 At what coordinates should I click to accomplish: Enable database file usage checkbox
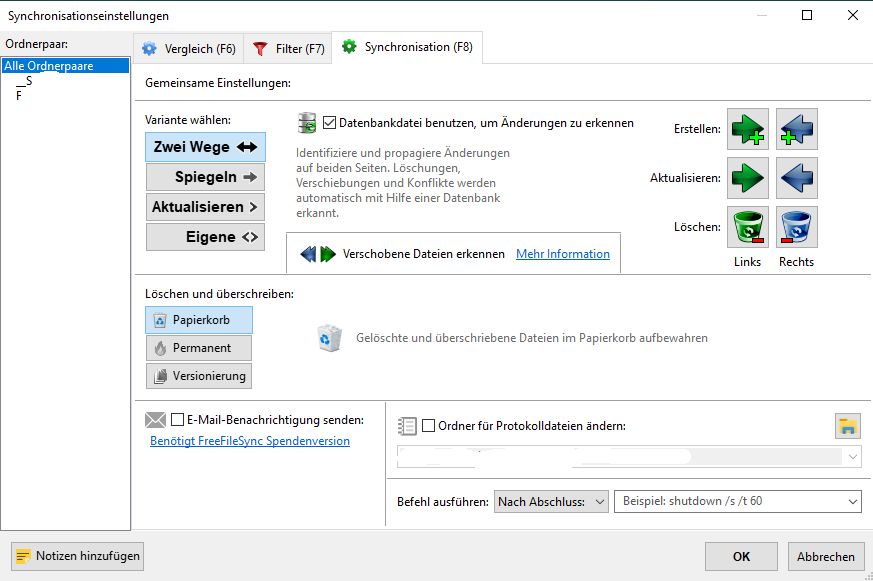pyautogui.click(x=329, y=123)
